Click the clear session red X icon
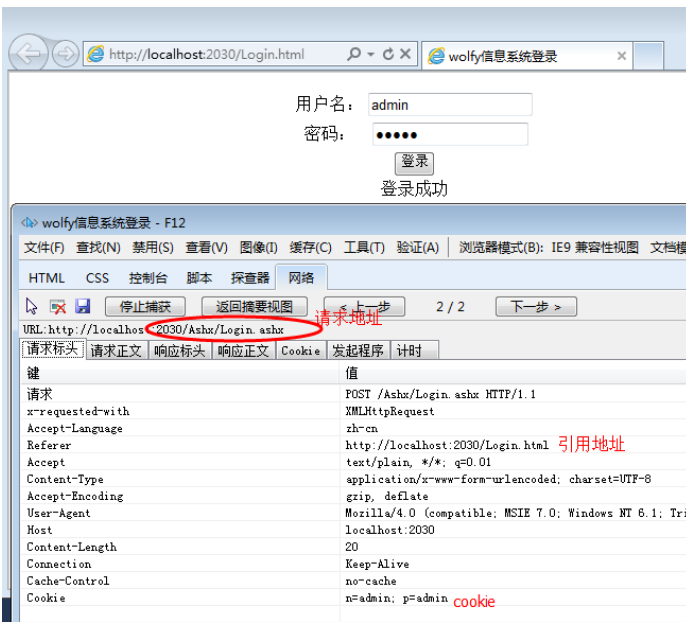 coord(58,307)
